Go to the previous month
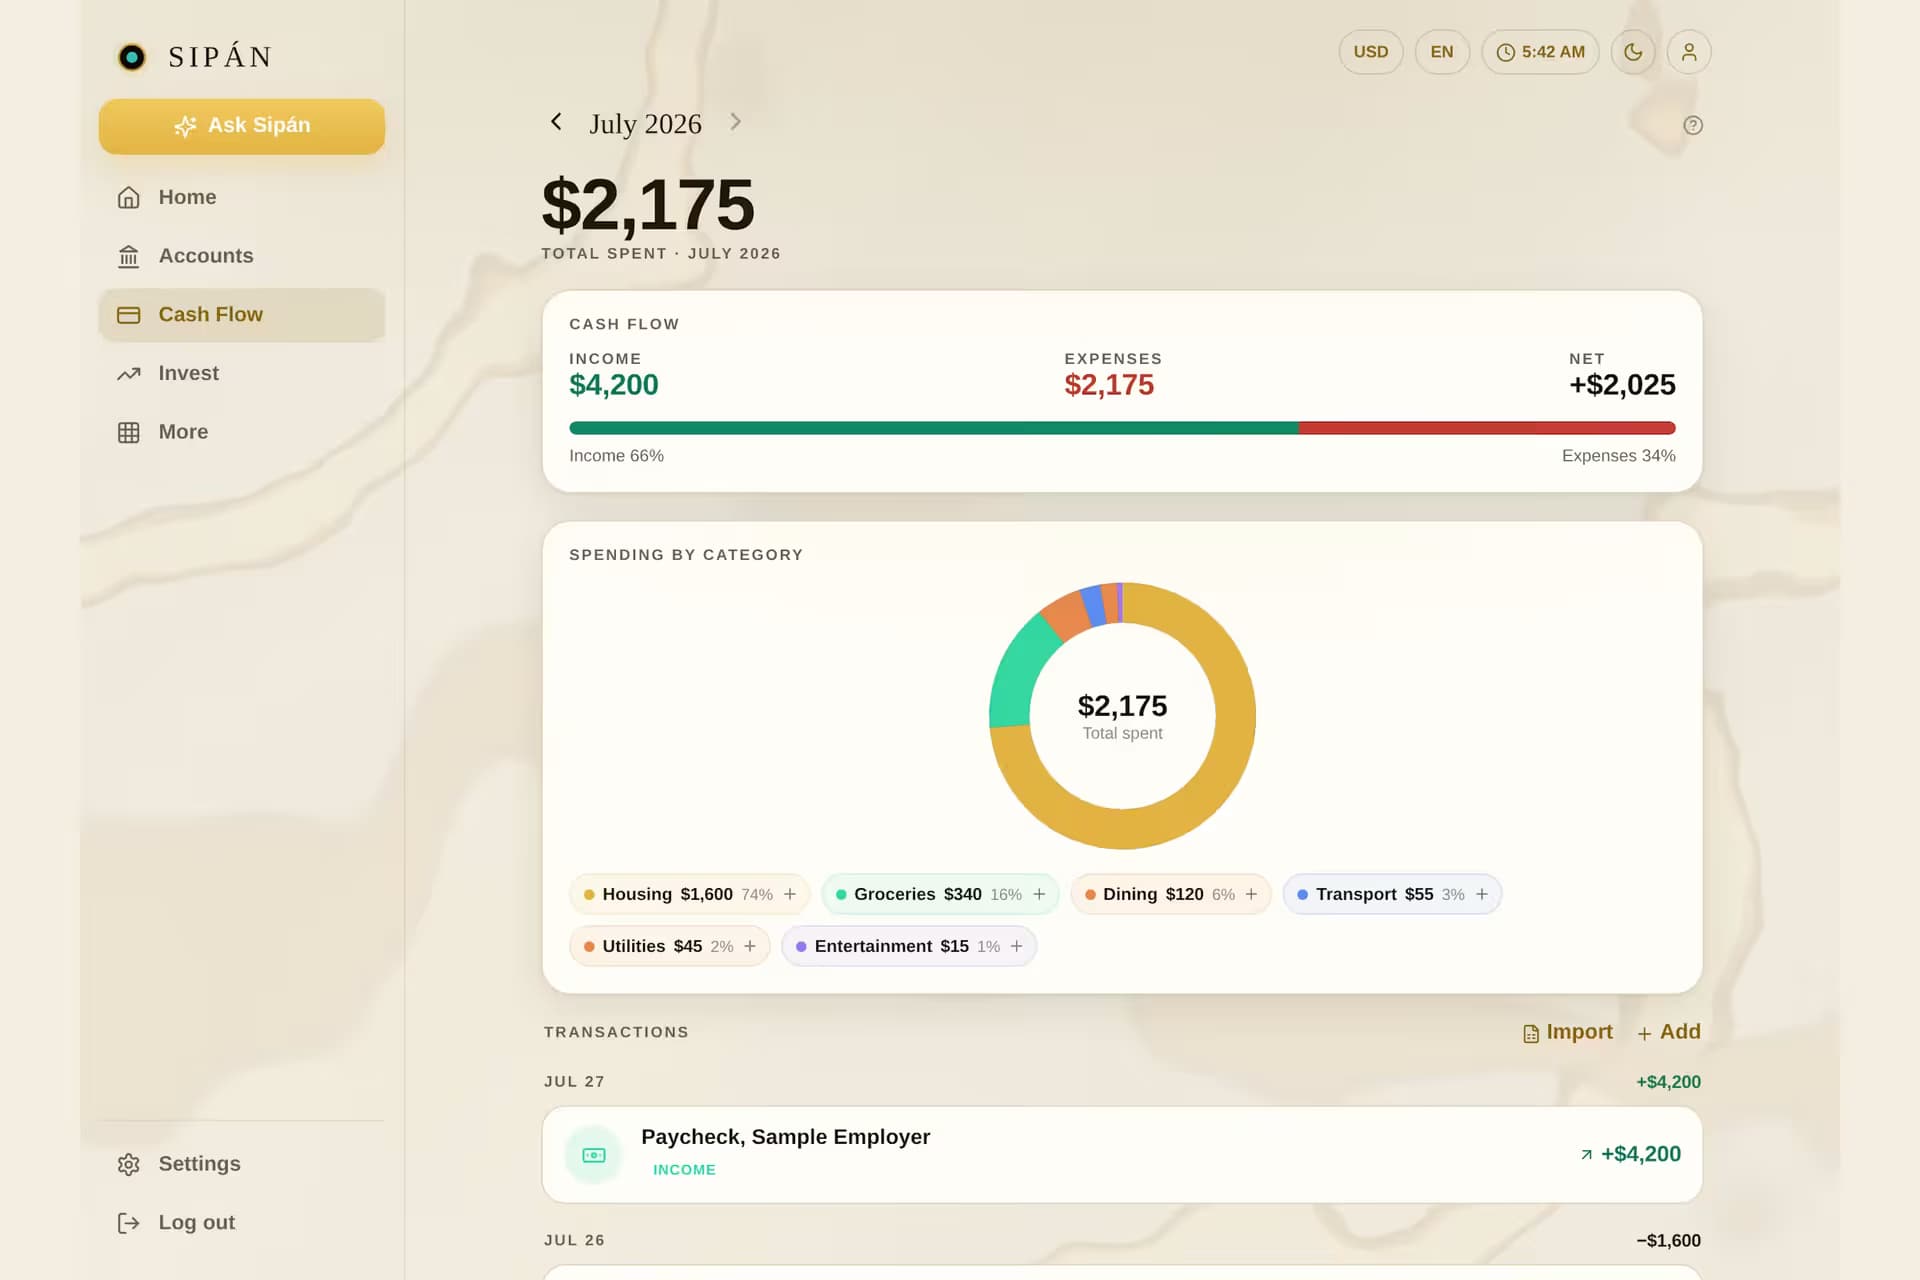 point(556,122)
